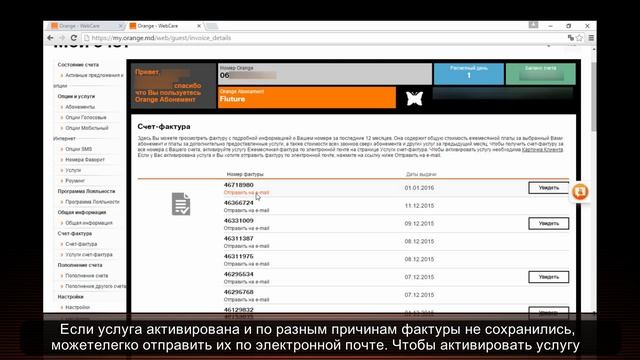Send invoice 46311387 to e-mail

[x=246, y=246]
